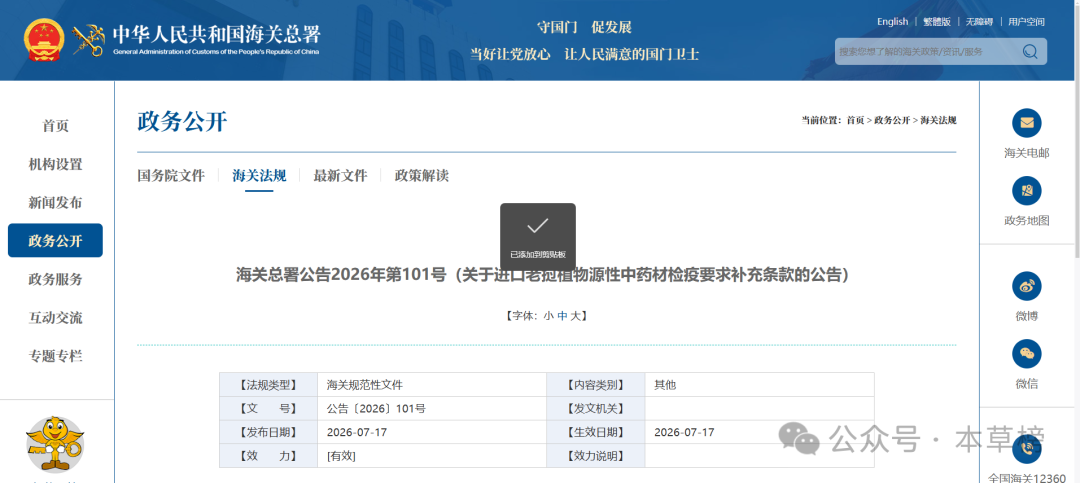
Task: Open 无障碍 accessibility mode
Action: [x=979, y=21]
